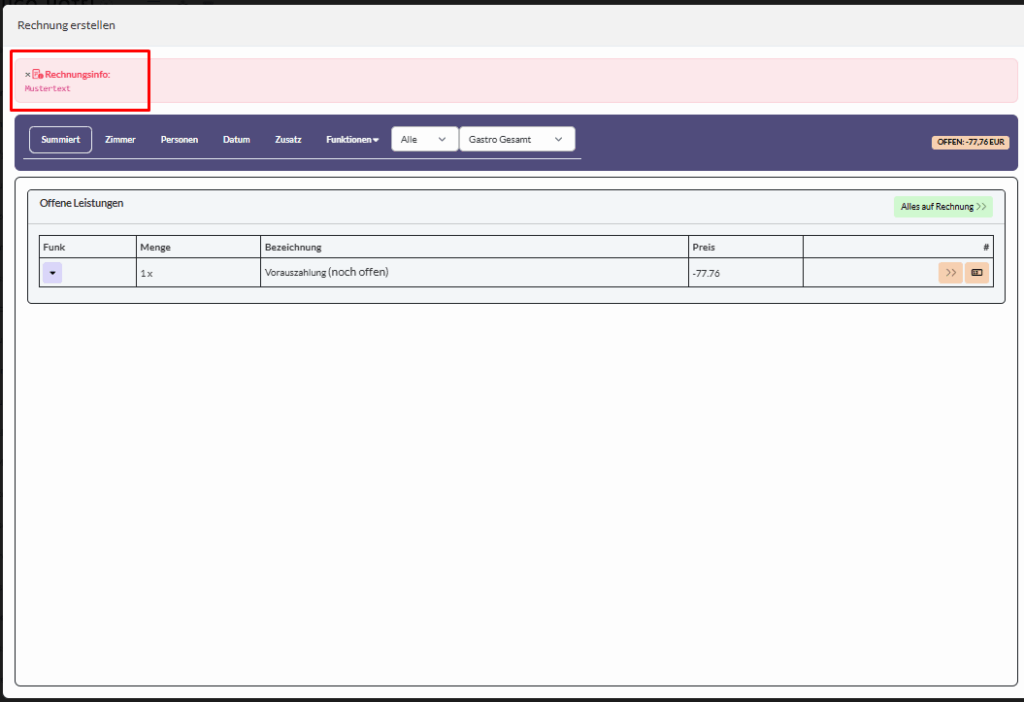Click the Mustertext invoice info text

point(48,89)
